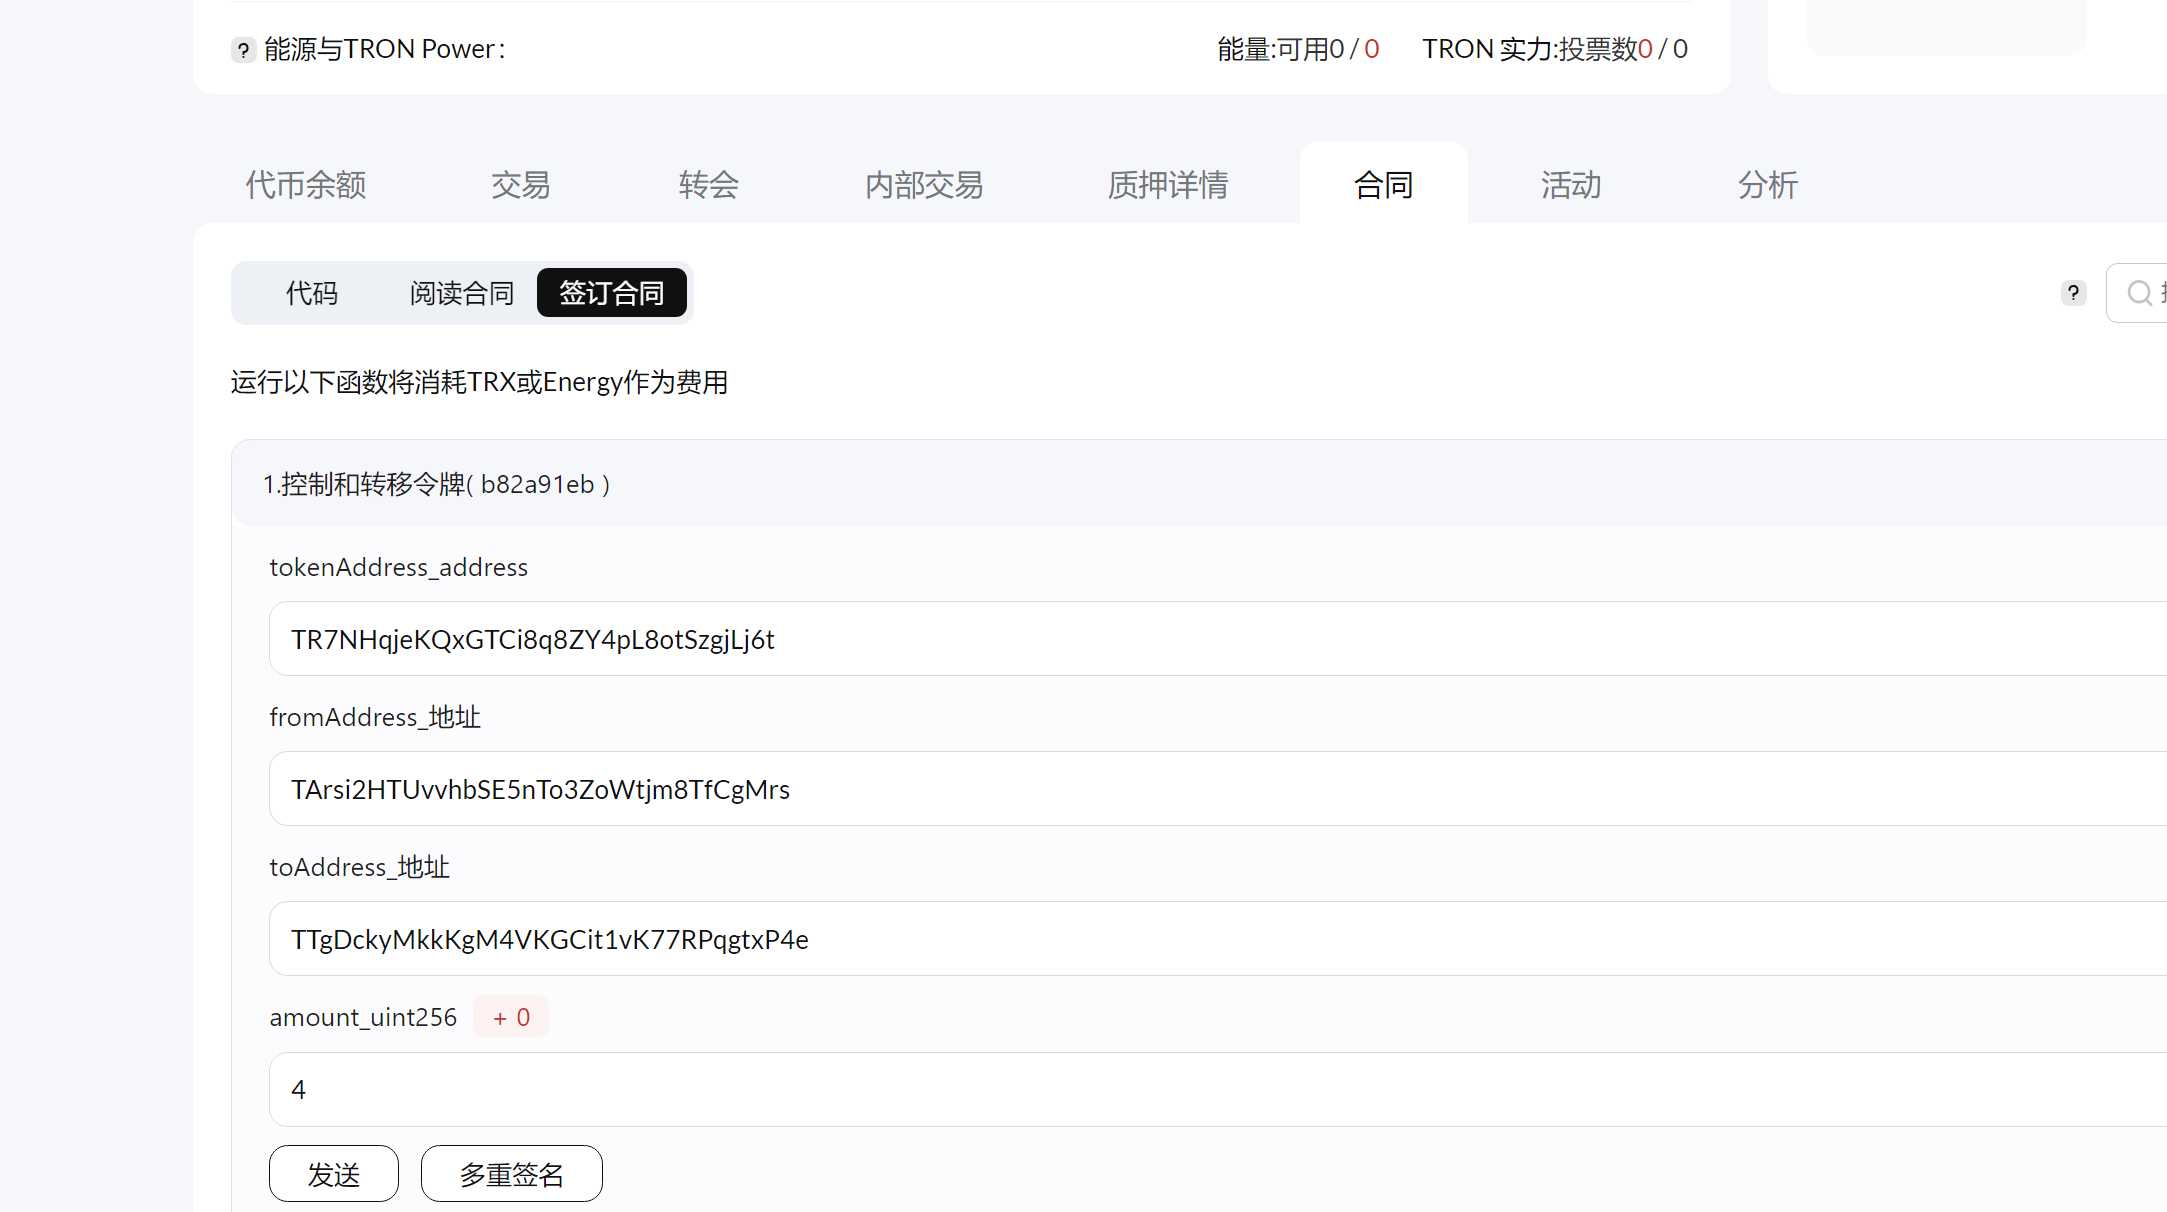
Task: Click the help icon beside 能源与TRON Power
Action: pos(243,50)
